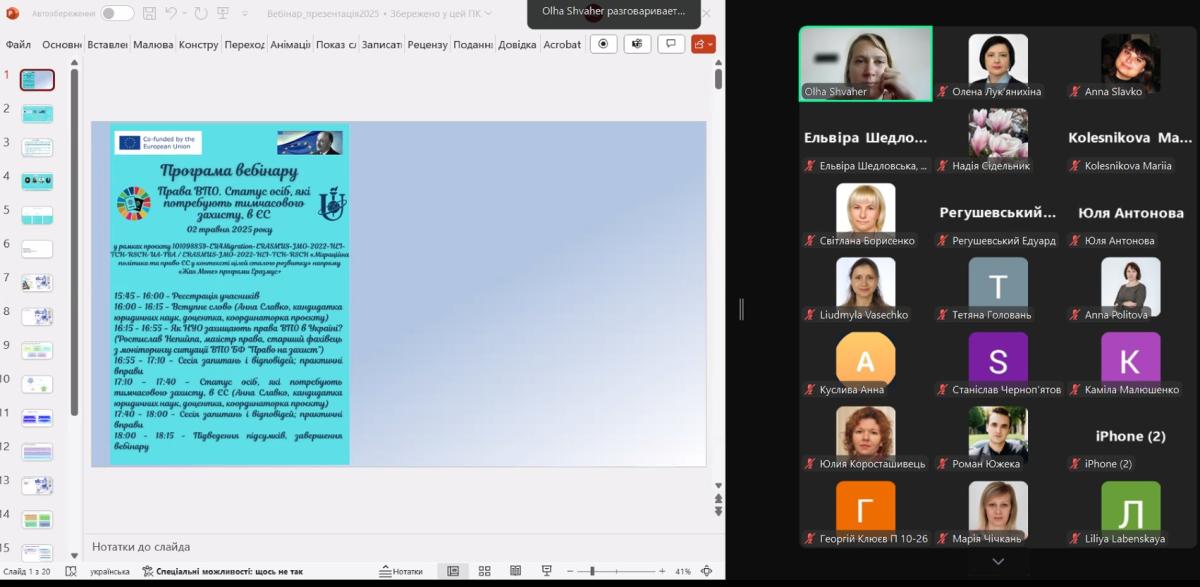Click into the Нотатки до слайда notes field
The image size is (1200, 587).
399,547
